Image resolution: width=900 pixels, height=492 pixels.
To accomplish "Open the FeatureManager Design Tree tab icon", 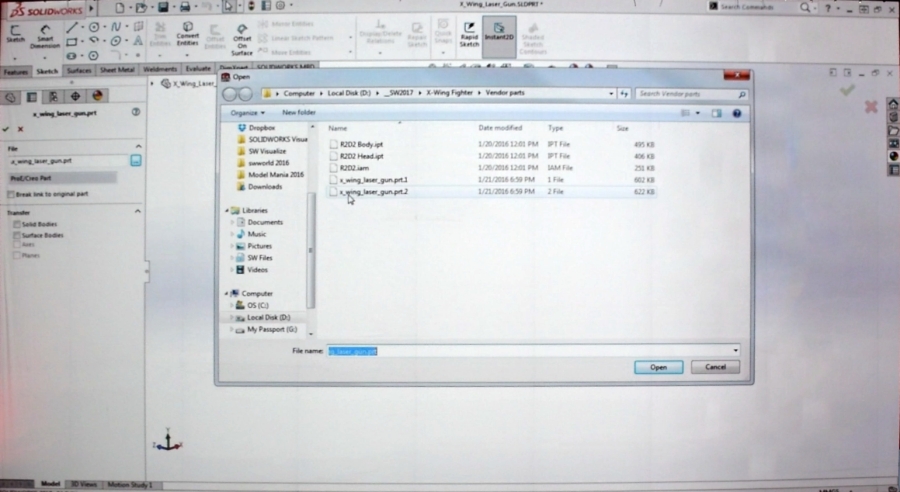I will coord(10,96).
